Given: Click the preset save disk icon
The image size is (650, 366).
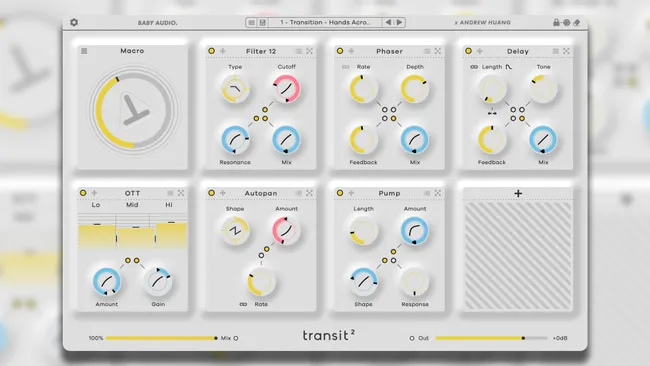Looking at the screenshot, I should [x=262, y=22].
